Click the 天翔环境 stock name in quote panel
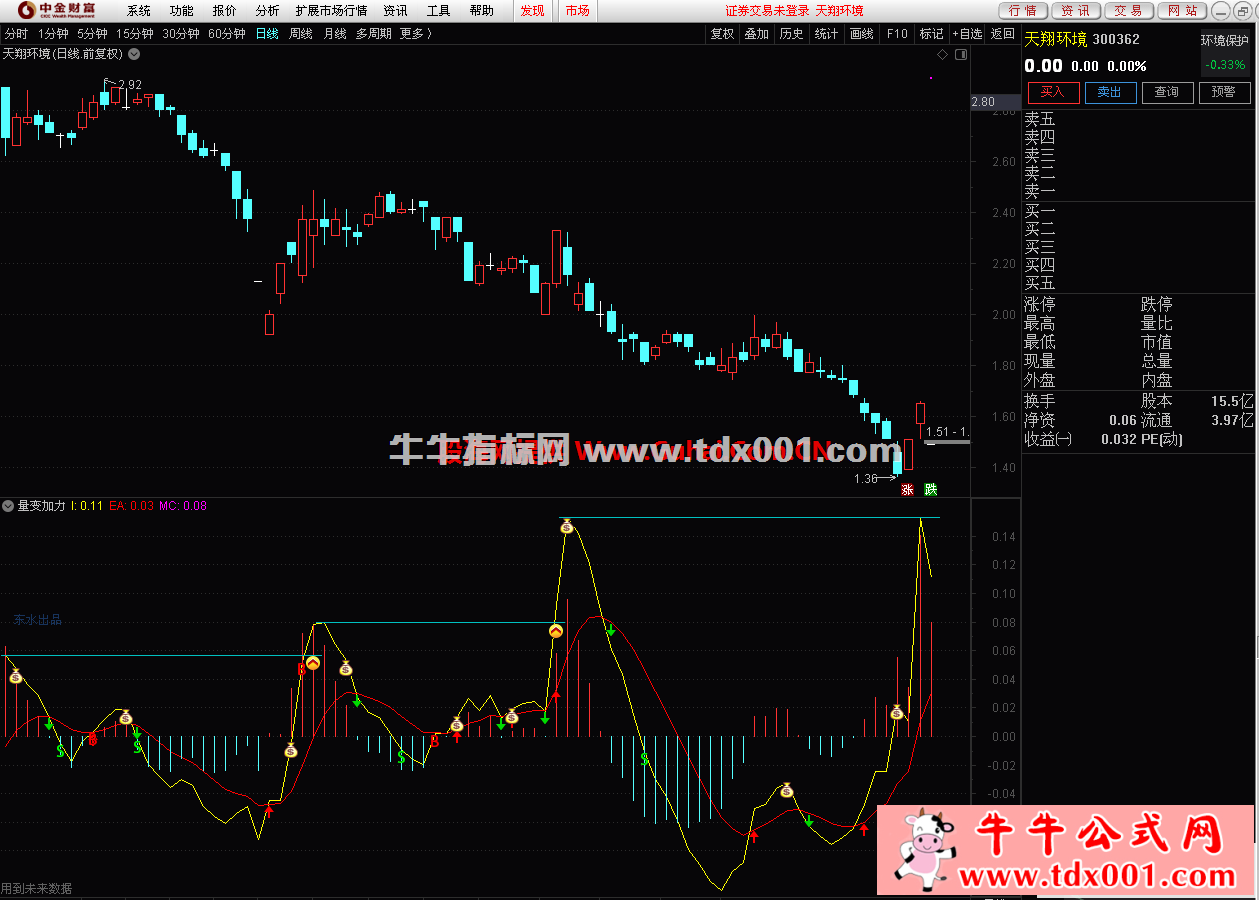Image resolution: width=1259 pixels, height=900 pixels. click(1055, 40)
